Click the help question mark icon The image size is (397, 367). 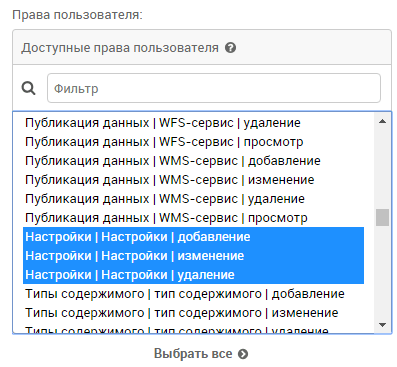point(230,48)
